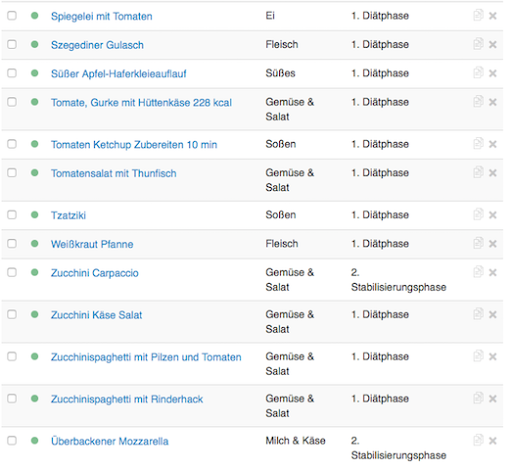This screenshot has height=470, width=512.
Task: Open the Szegediner Gulasch recipe link
Action: coord(97,45)
